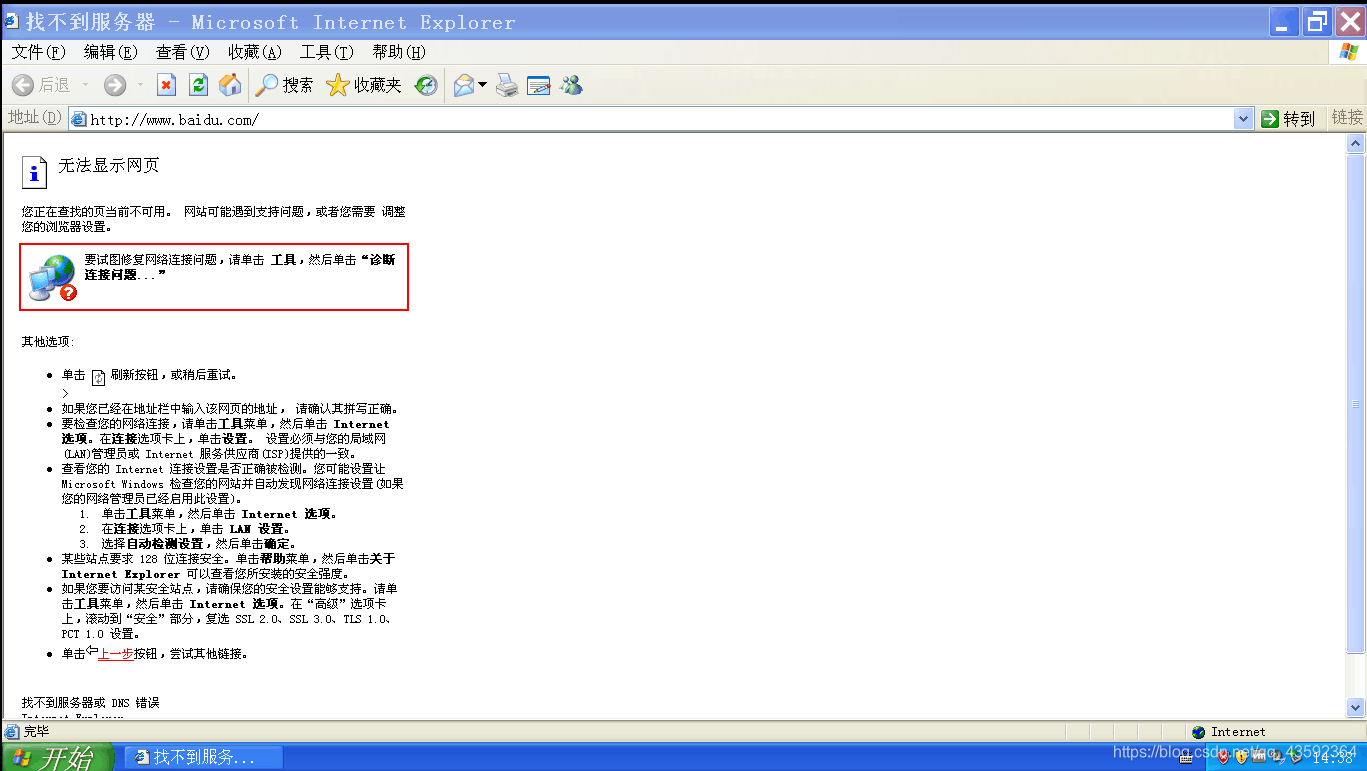This screenshot has height=771, width=1367.
Task: Click the VMware tools tray icon
Action: click(x=1259, y=757)
